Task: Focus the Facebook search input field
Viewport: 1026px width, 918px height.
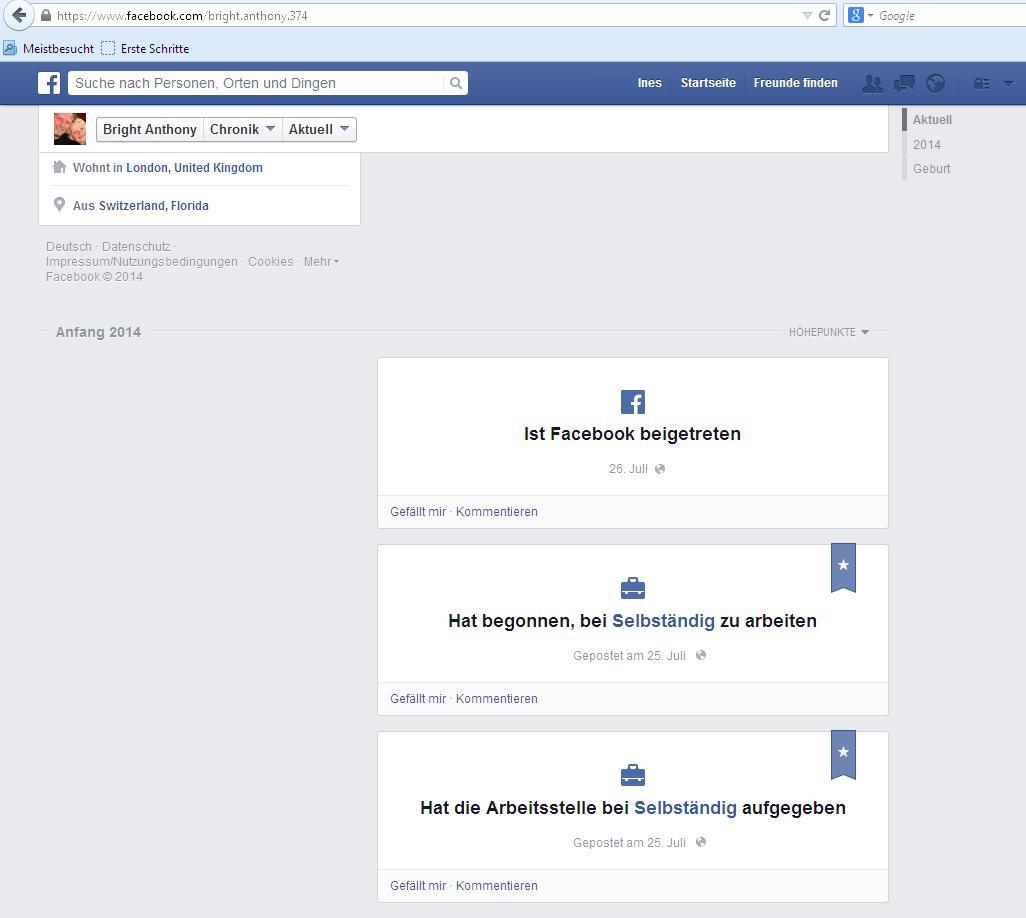Action: point(256,83)
